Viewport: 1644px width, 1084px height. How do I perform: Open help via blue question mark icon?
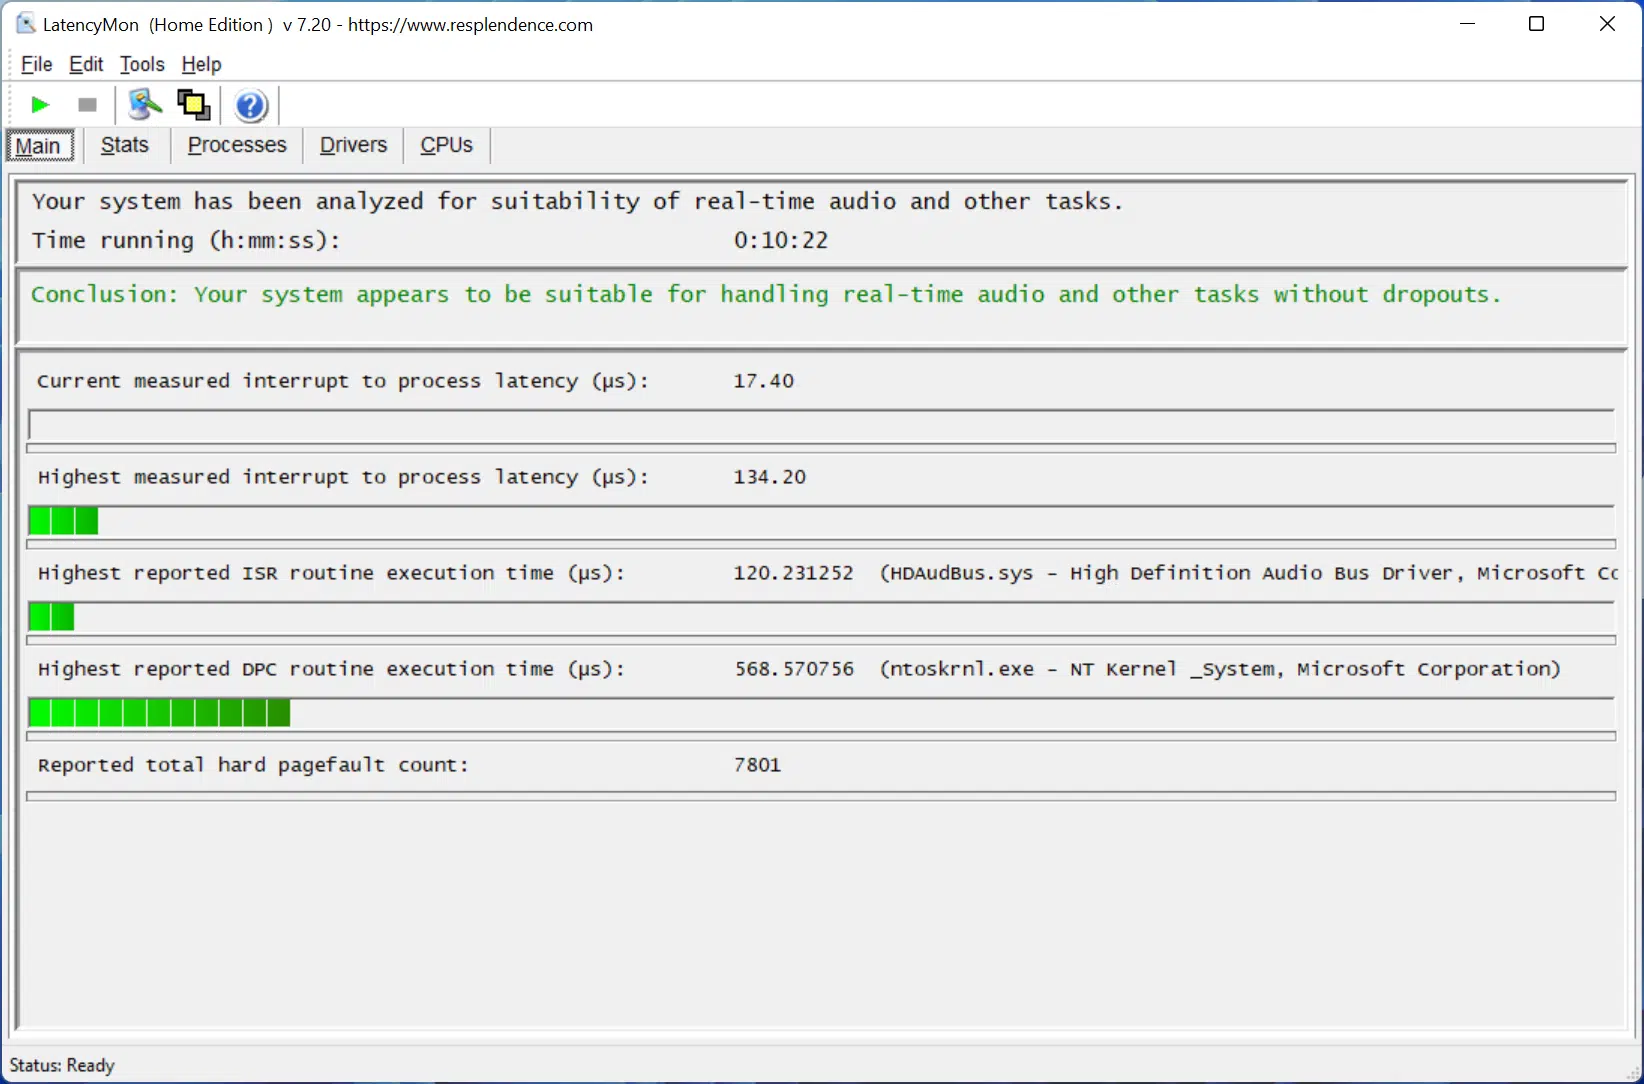251,105
